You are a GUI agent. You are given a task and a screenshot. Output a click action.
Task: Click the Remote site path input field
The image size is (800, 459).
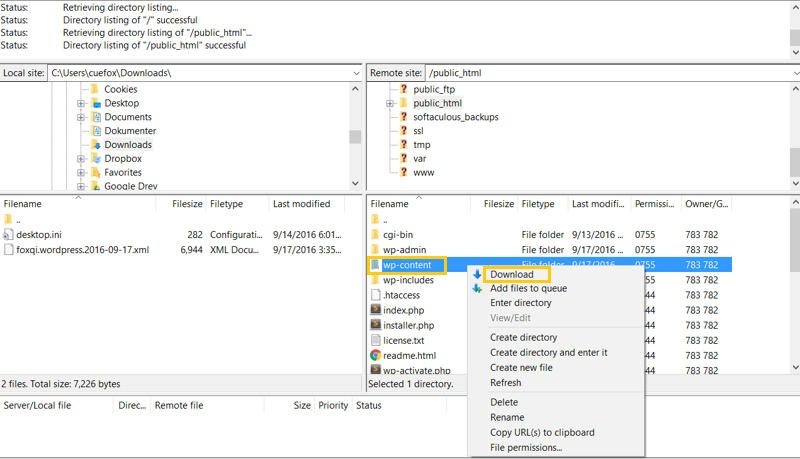[608, 73]
